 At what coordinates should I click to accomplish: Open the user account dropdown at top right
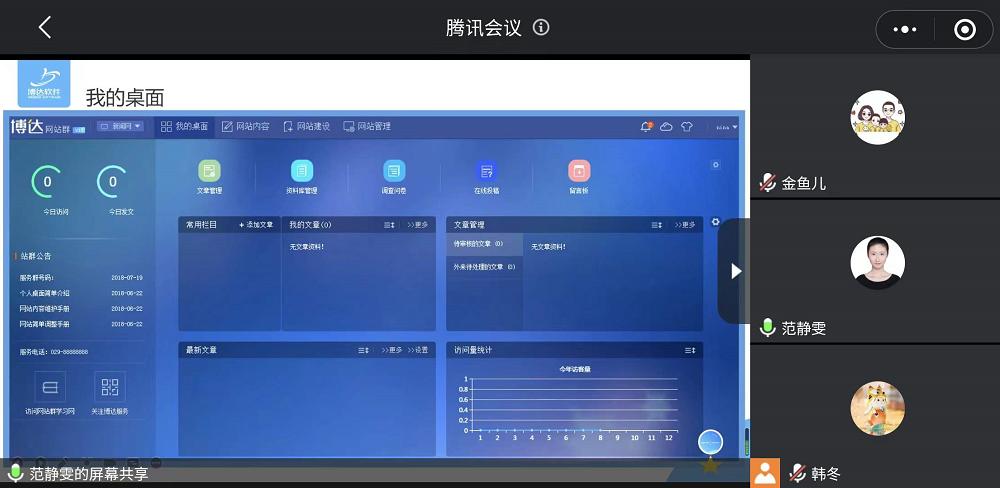(x=726, y=127)
